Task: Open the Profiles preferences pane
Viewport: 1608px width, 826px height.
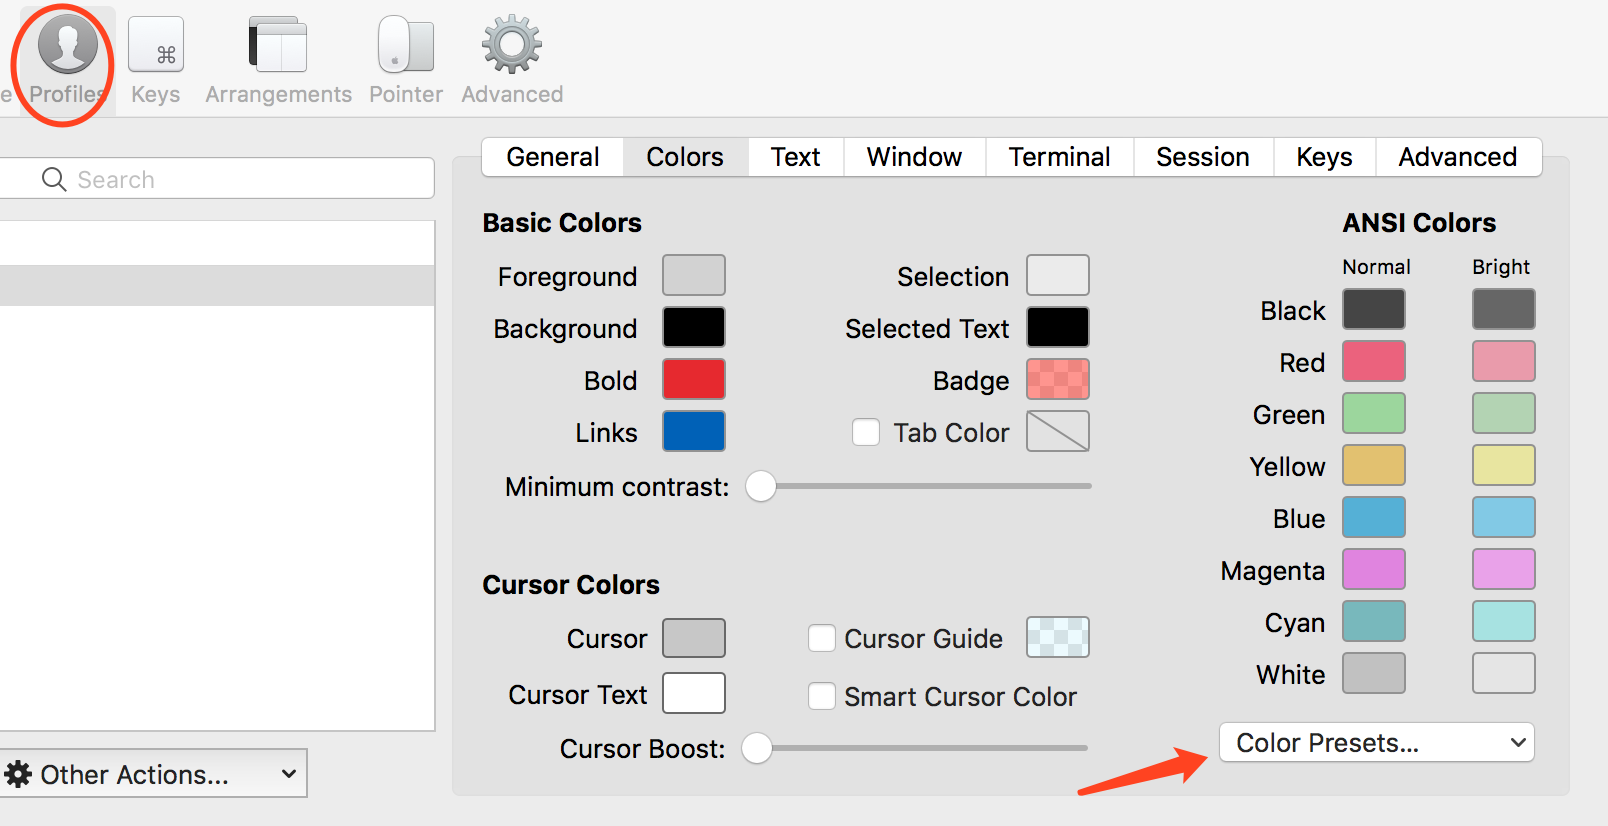Action: 67,58
